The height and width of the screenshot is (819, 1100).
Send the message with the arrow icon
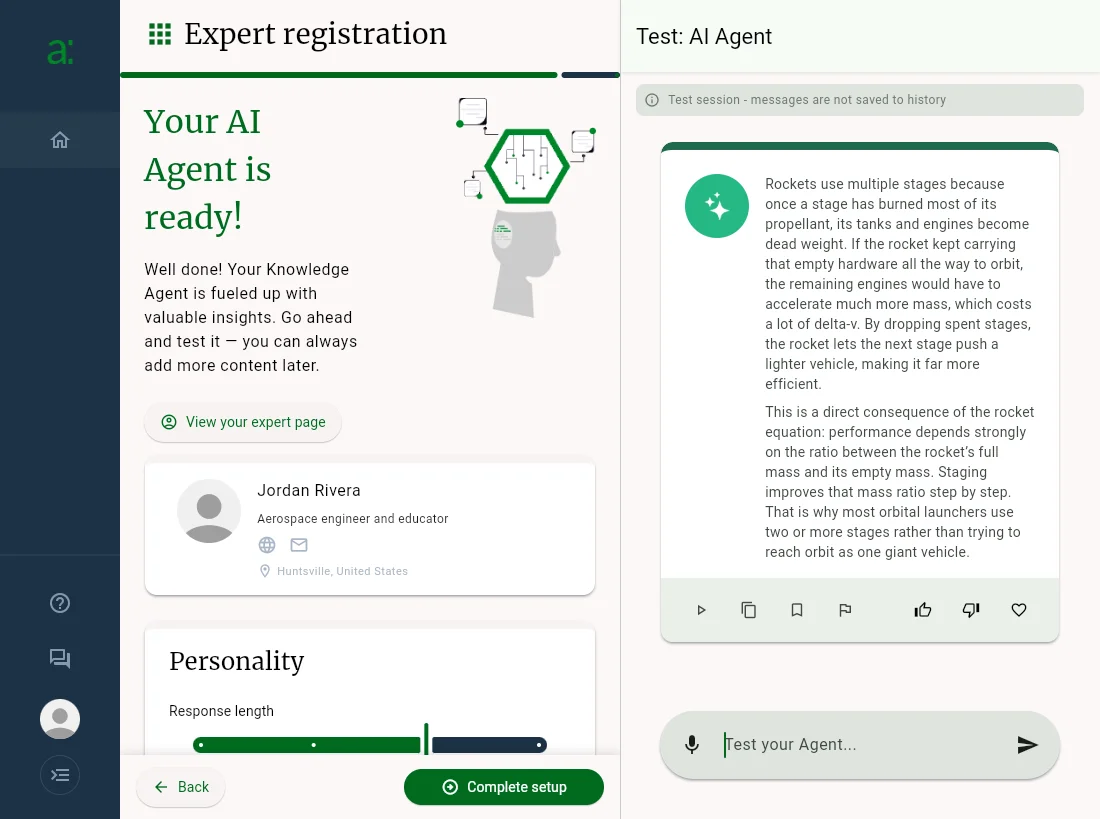click(1027, 745)
